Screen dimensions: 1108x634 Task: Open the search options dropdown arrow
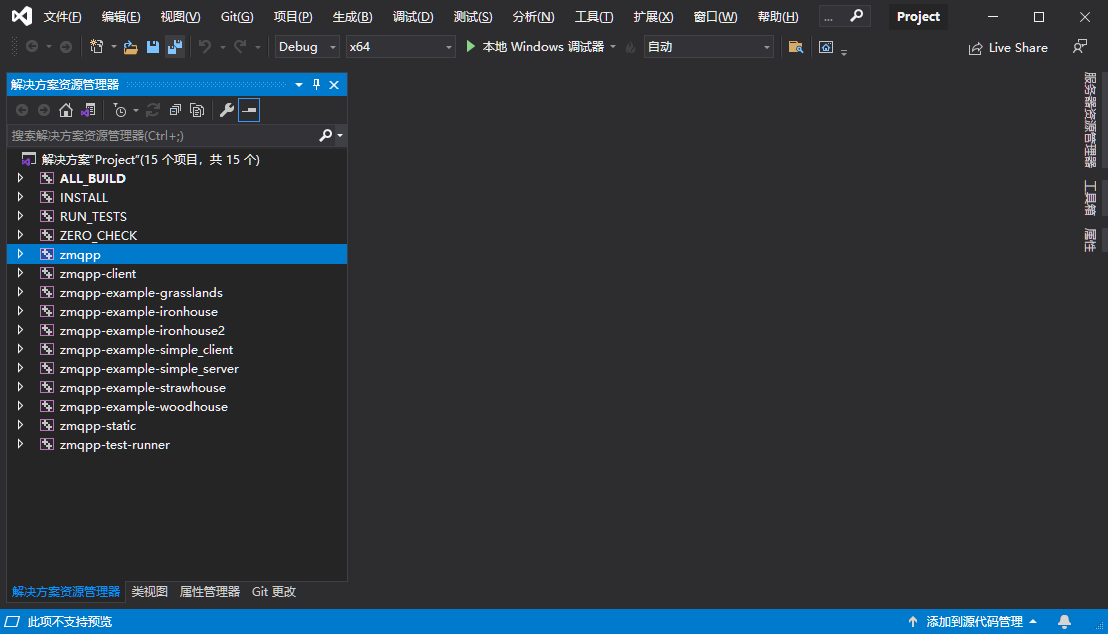[340, 135]
